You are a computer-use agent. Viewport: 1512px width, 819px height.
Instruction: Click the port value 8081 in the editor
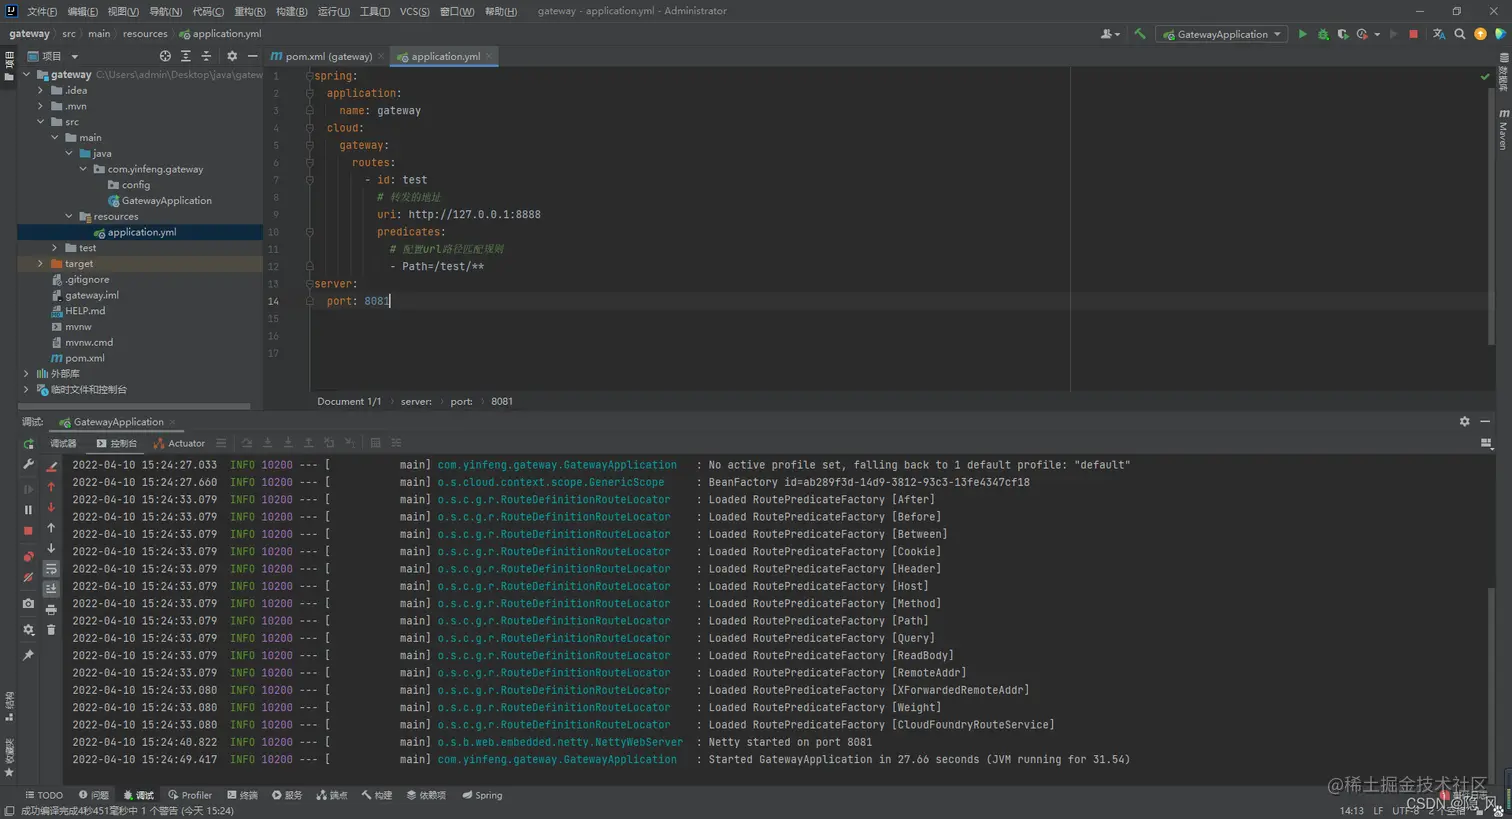[376, 301]
